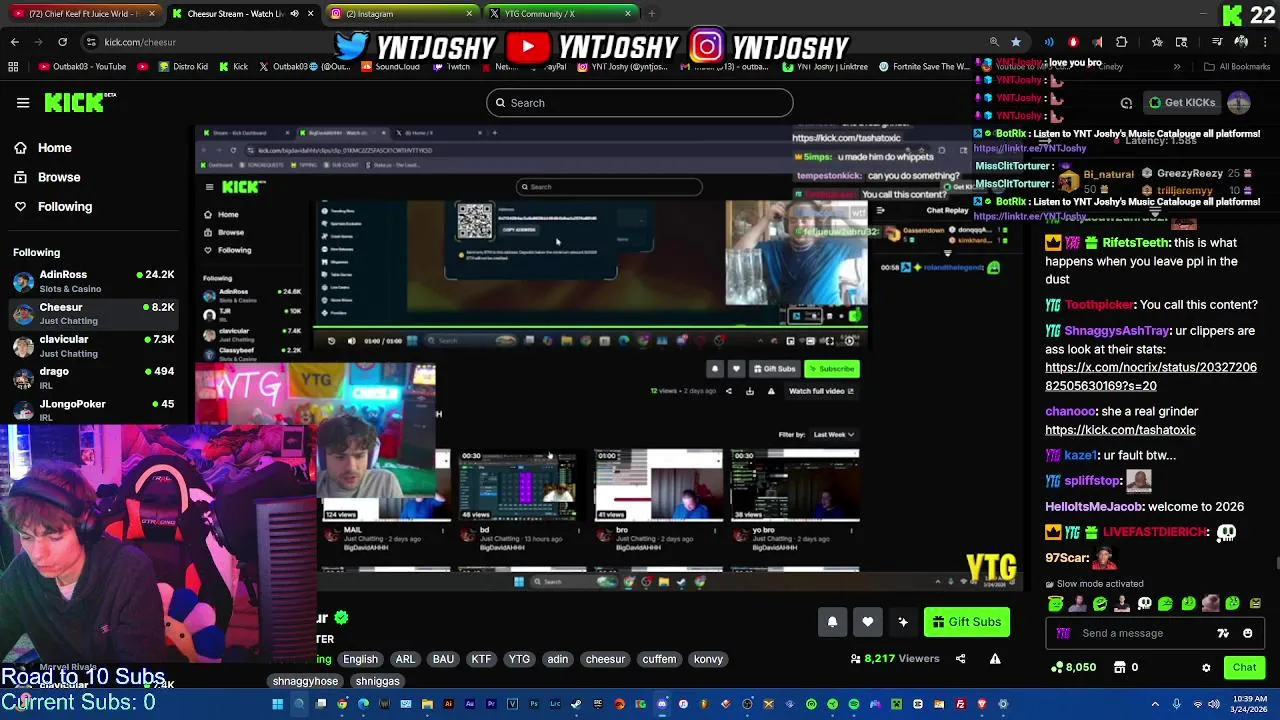Toggle the follow heart button

pos(867,622)
